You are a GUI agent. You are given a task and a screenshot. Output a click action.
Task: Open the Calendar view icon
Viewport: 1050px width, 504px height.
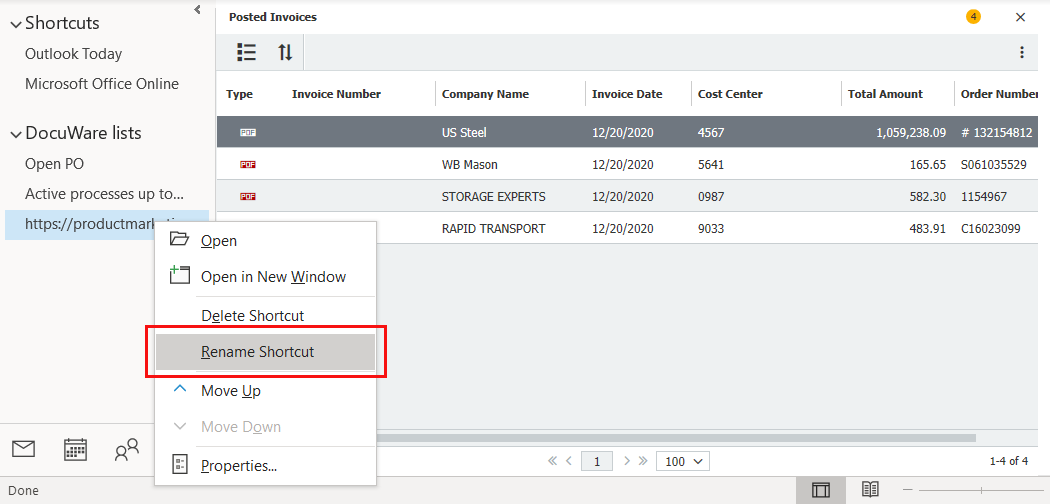75,449
